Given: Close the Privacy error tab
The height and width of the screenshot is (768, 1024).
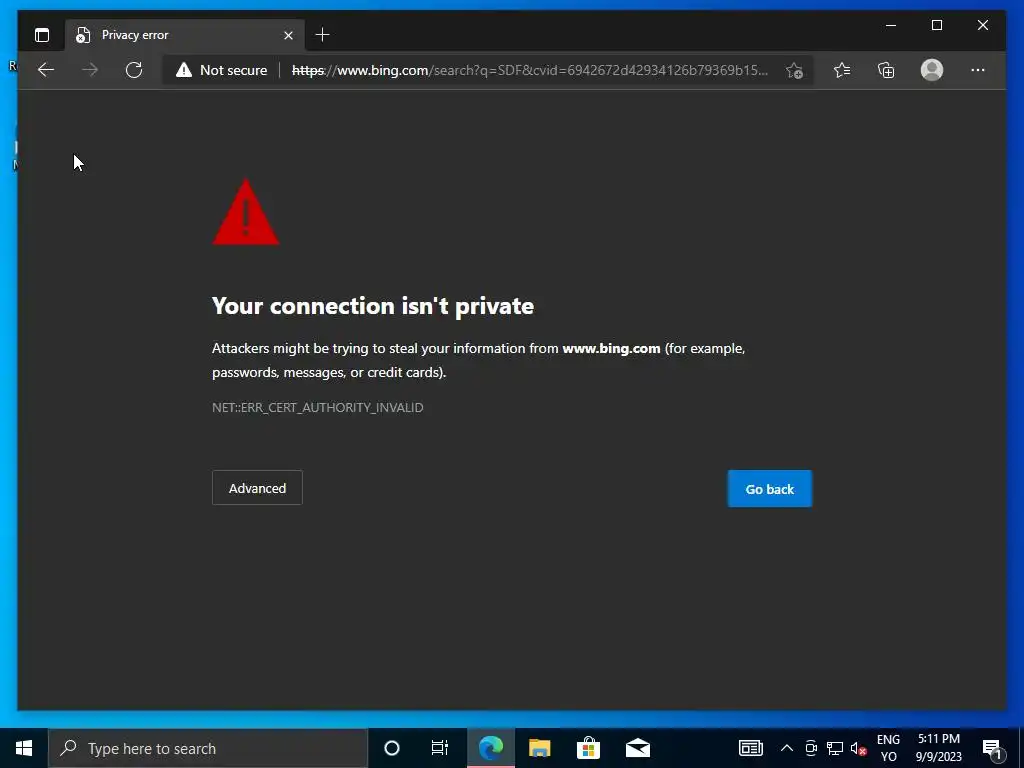Looking at the screenshot, I should 288,35.
